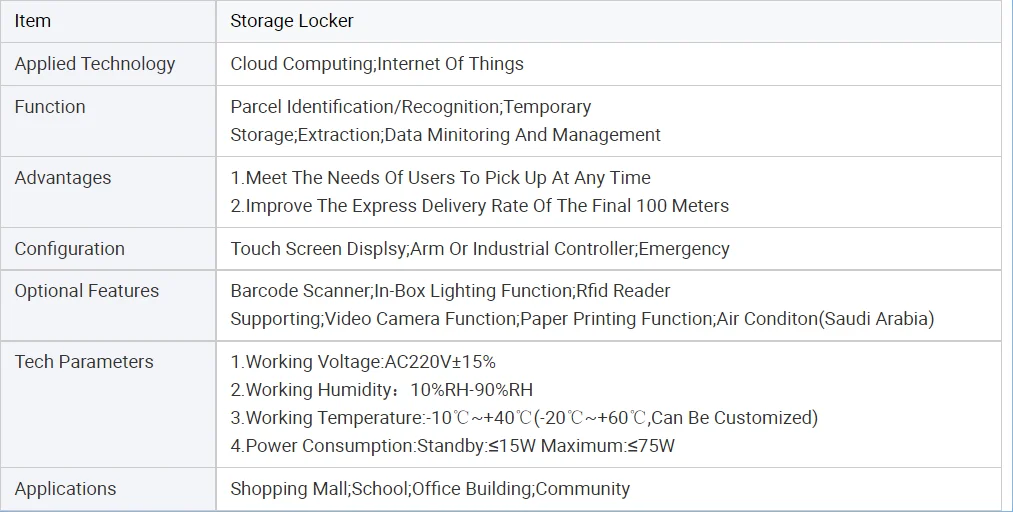Click the "Working Temperature" parameter line
The image size is (1013, 512).
tap(524, 418)
